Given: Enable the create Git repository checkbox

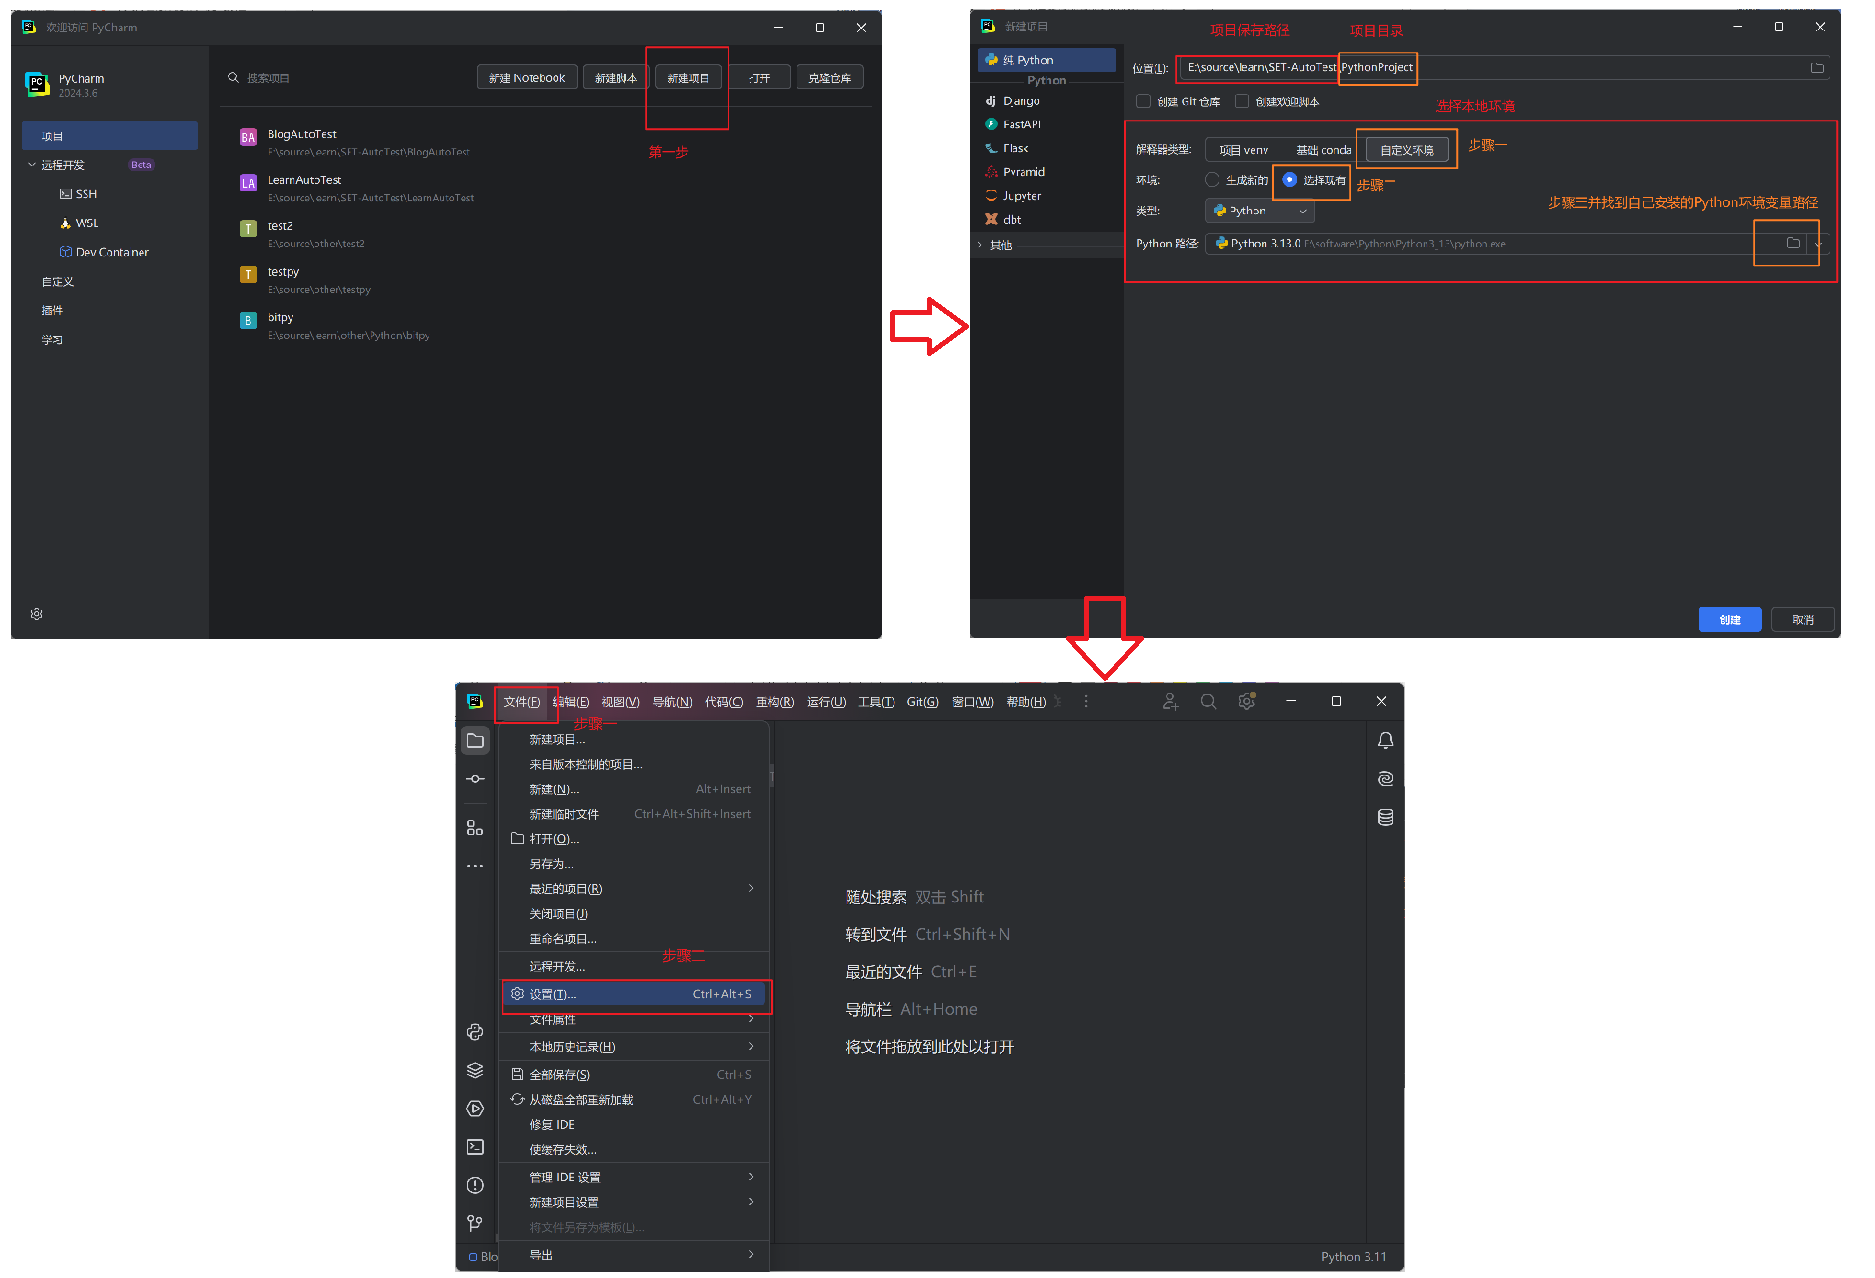Looking at the screenshot, I should pos(1143,101).
